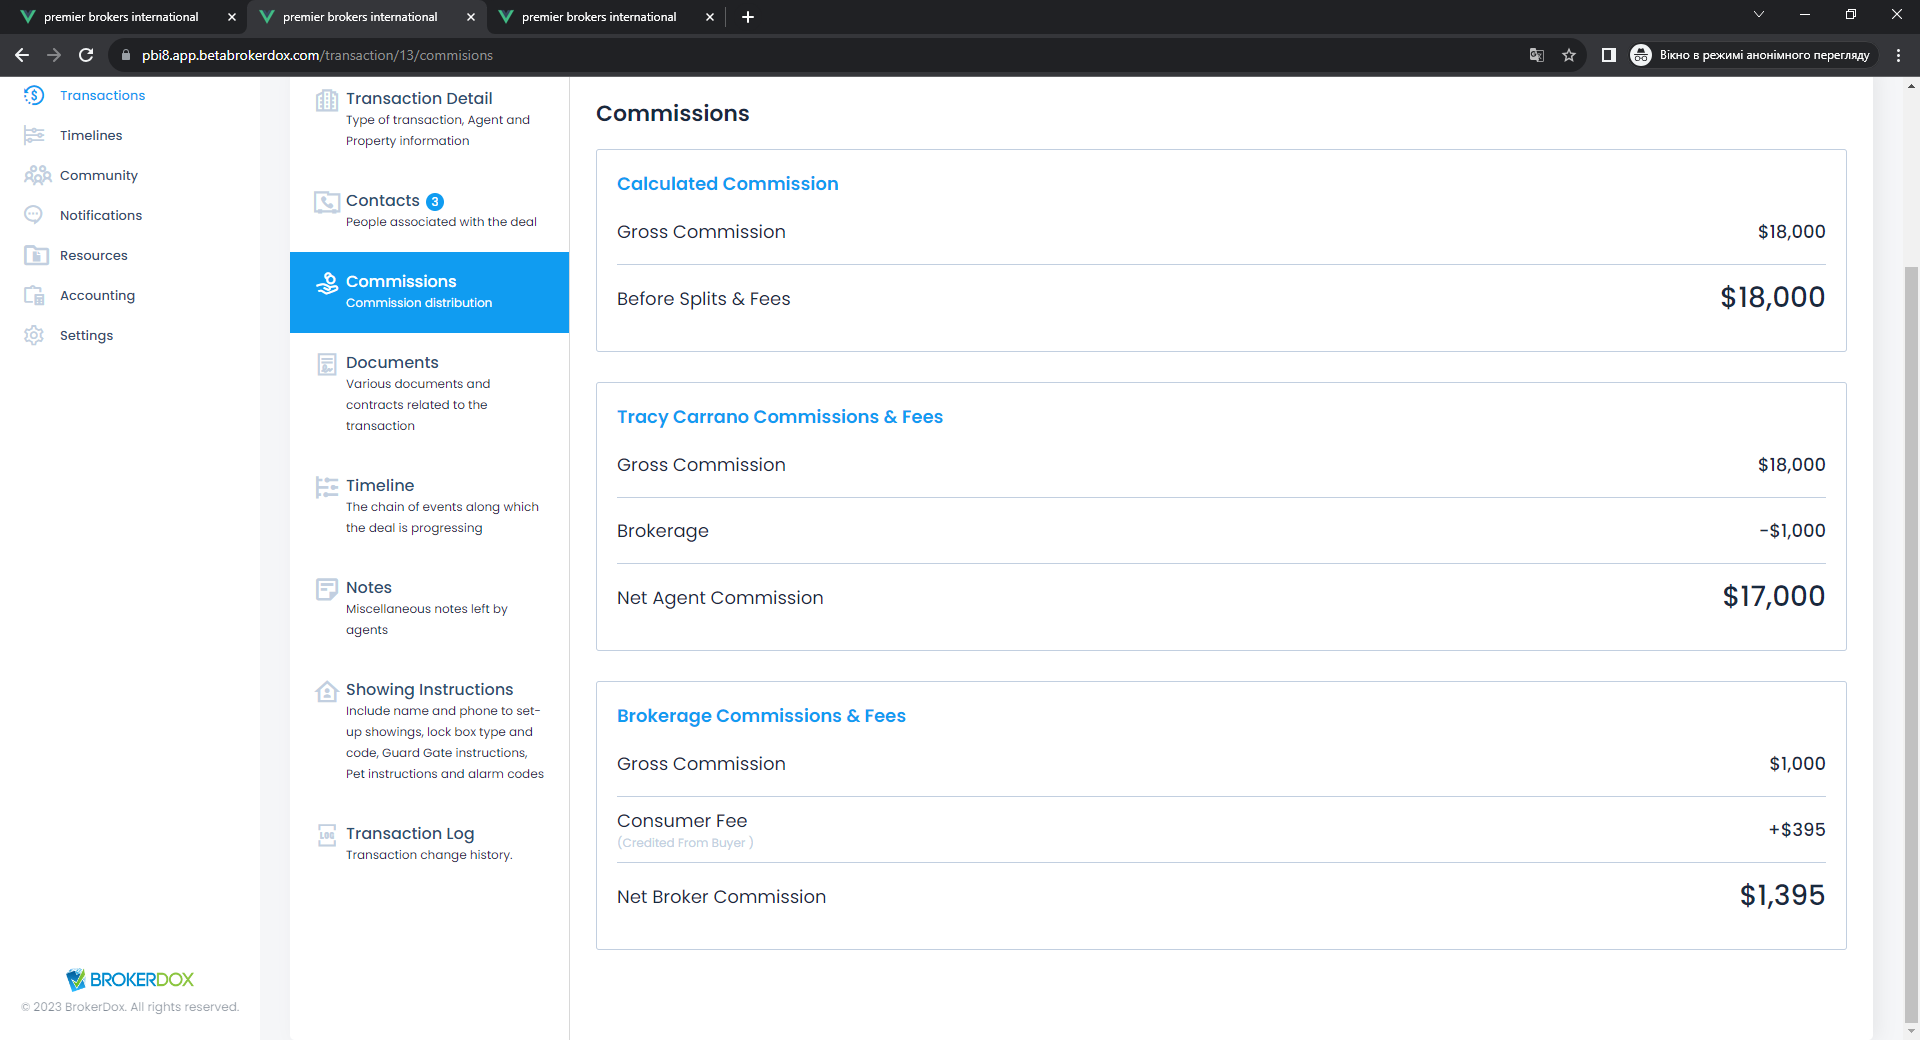Click the Showing Instructions house icon

(x=327, y=691)
